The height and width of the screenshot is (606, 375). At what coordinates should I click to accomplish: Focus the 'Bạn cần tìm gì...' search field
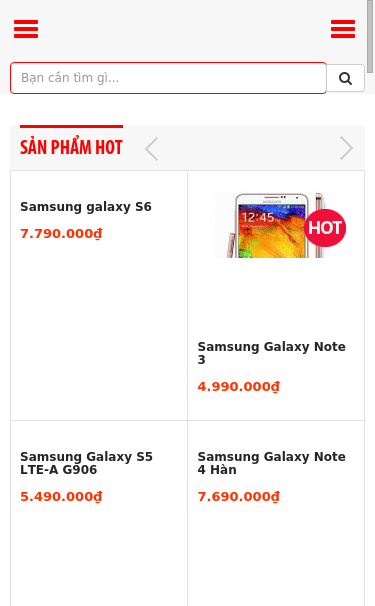[168, 78]
